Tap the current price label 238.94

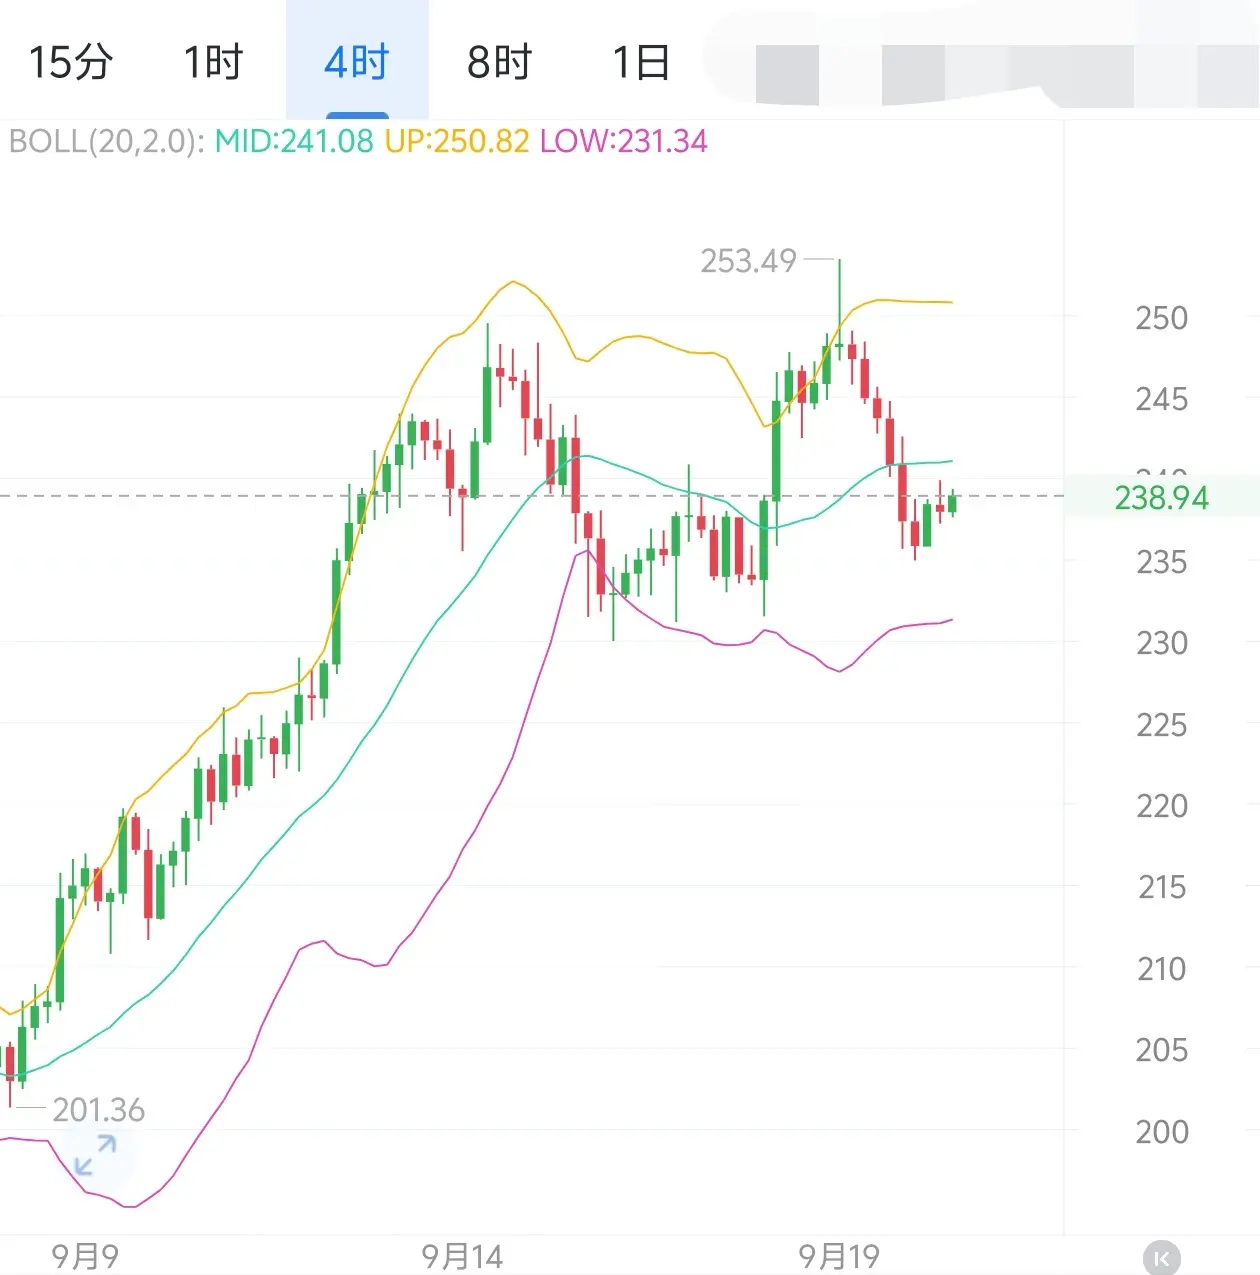pyautogui.click(x=1161, y=497)
